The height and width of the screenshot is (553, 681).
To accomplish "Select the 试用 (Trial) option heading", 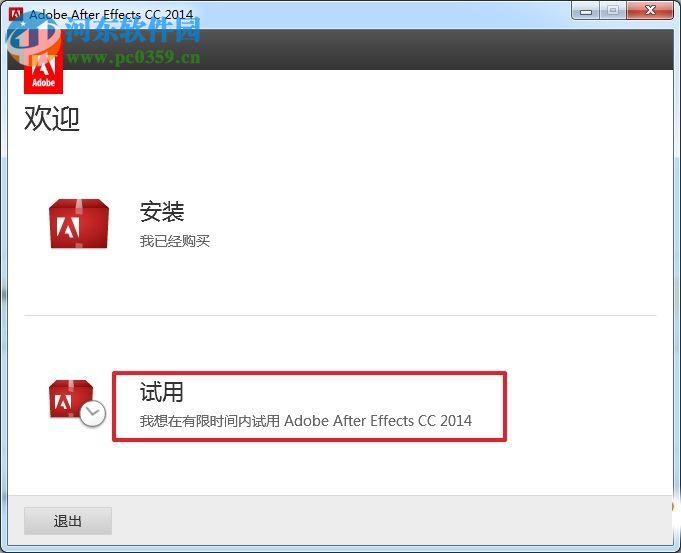I will (x=162, y=392).
